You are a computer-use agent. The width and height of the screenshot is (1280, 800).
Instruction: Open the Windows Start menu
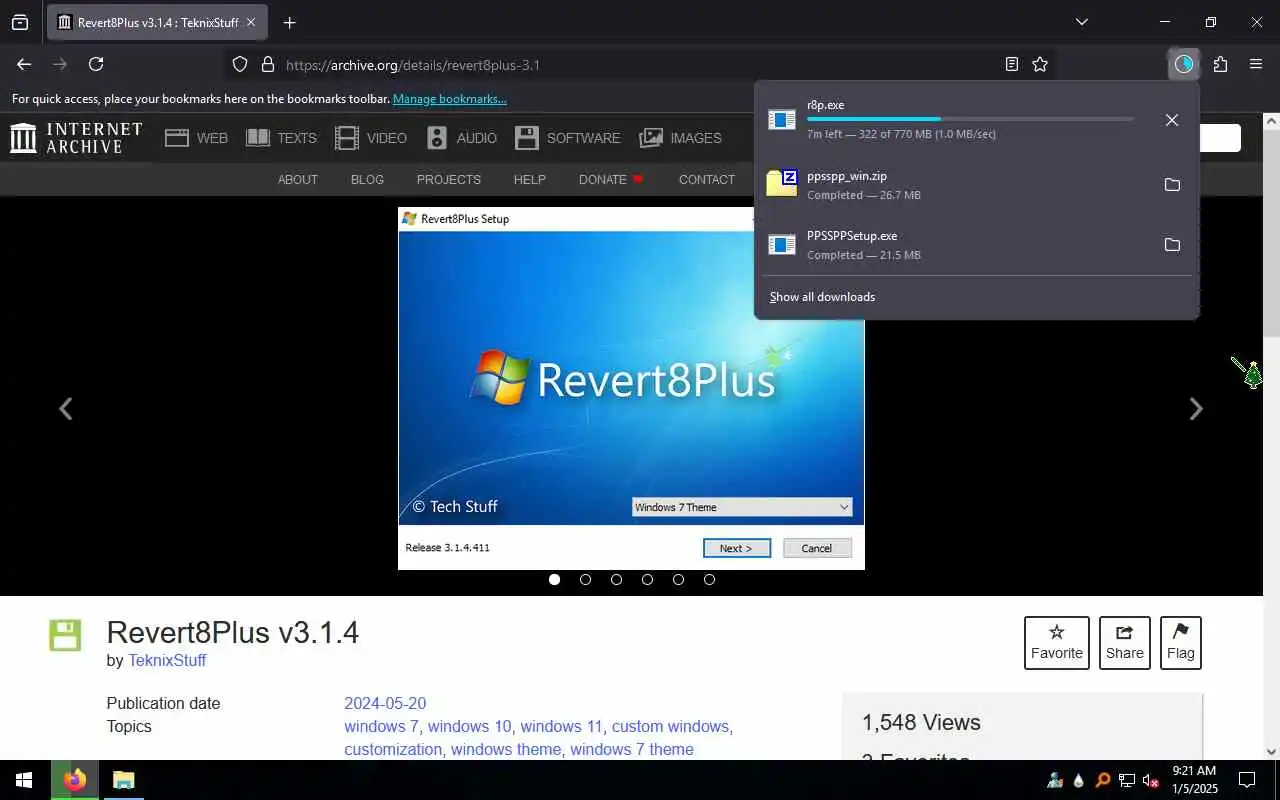tap(24, 780)
